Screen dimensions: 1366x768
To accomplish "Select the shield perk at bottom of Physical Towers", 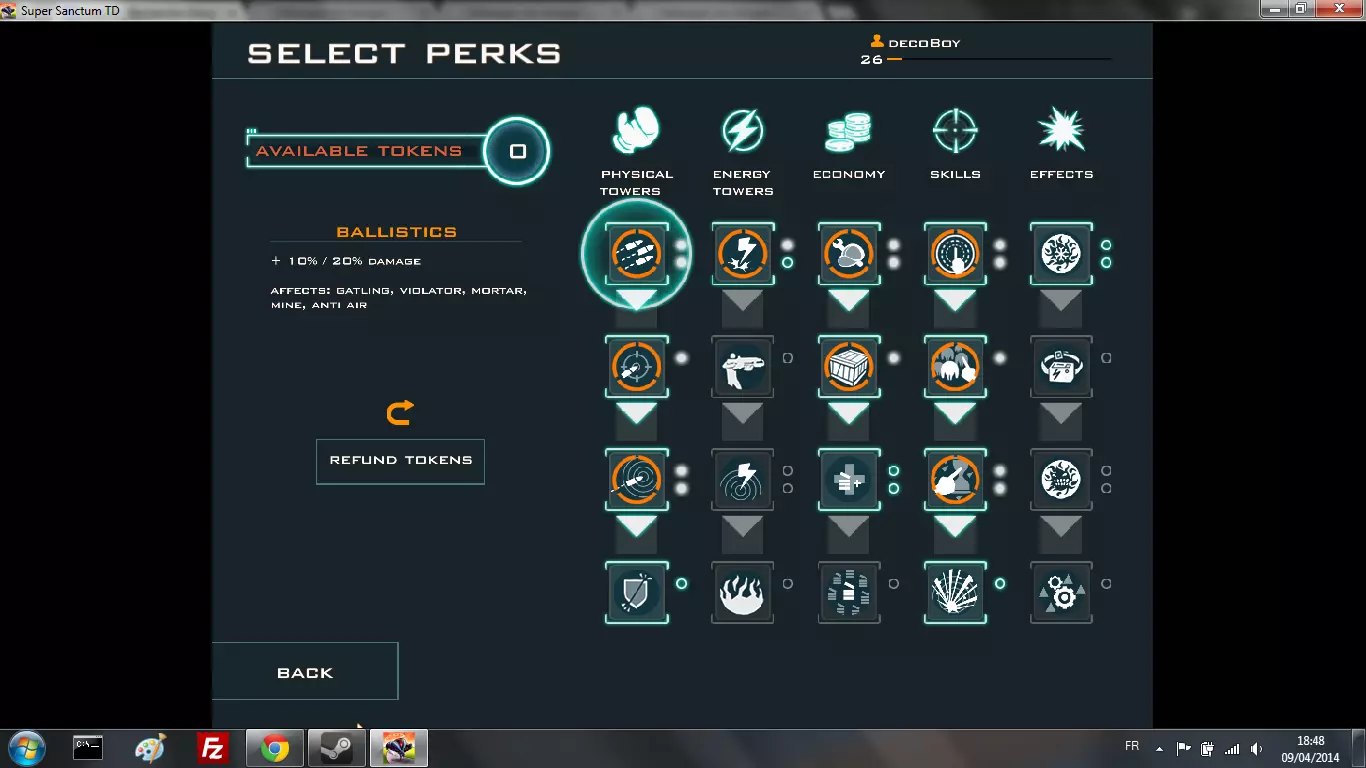I will (x=636, y=592).
